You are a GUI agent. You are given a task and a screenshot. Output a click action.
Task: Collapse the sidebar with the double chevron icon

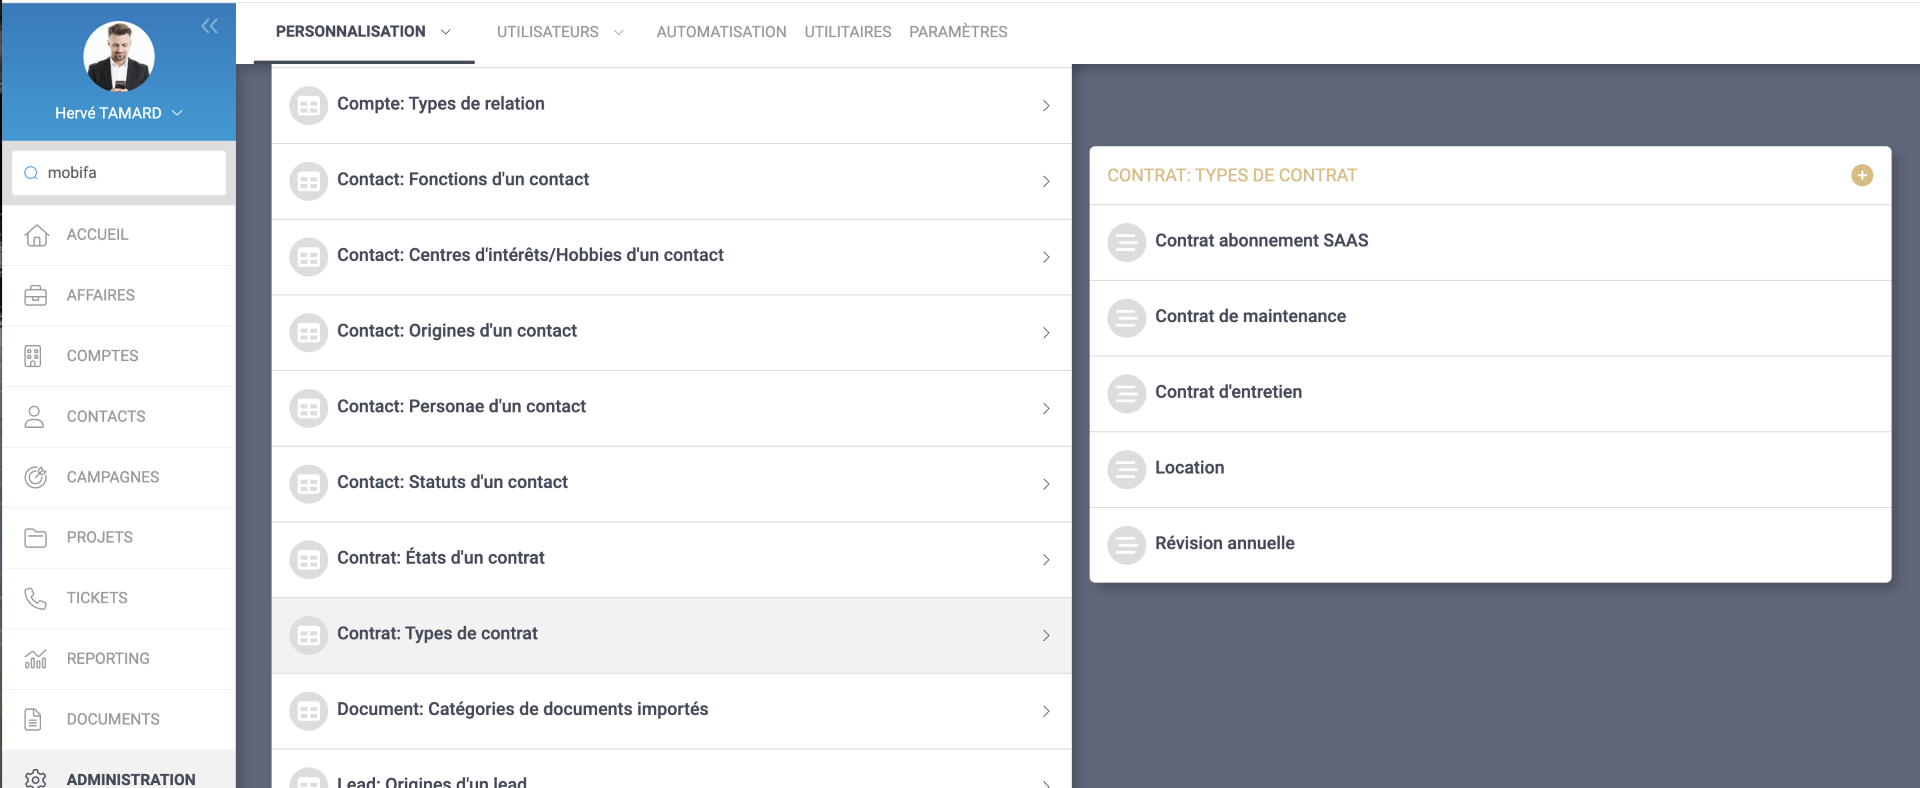click(x=209, y=26)
